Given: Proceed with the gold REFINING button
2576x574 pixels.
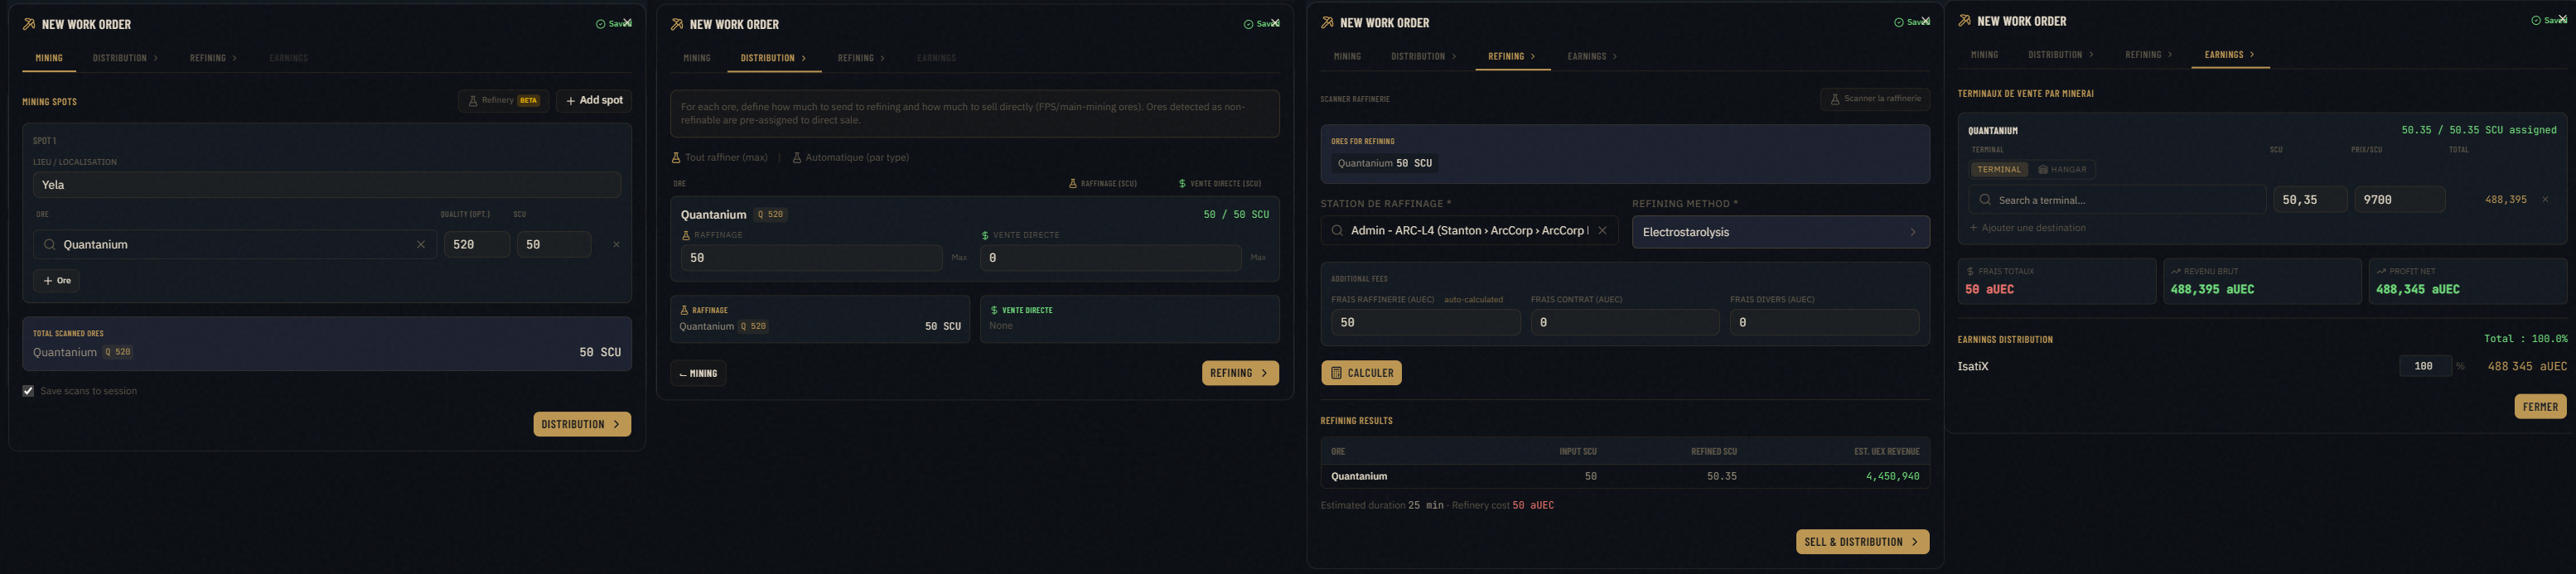Looking at the screenshot, I should pos(1240,373).
